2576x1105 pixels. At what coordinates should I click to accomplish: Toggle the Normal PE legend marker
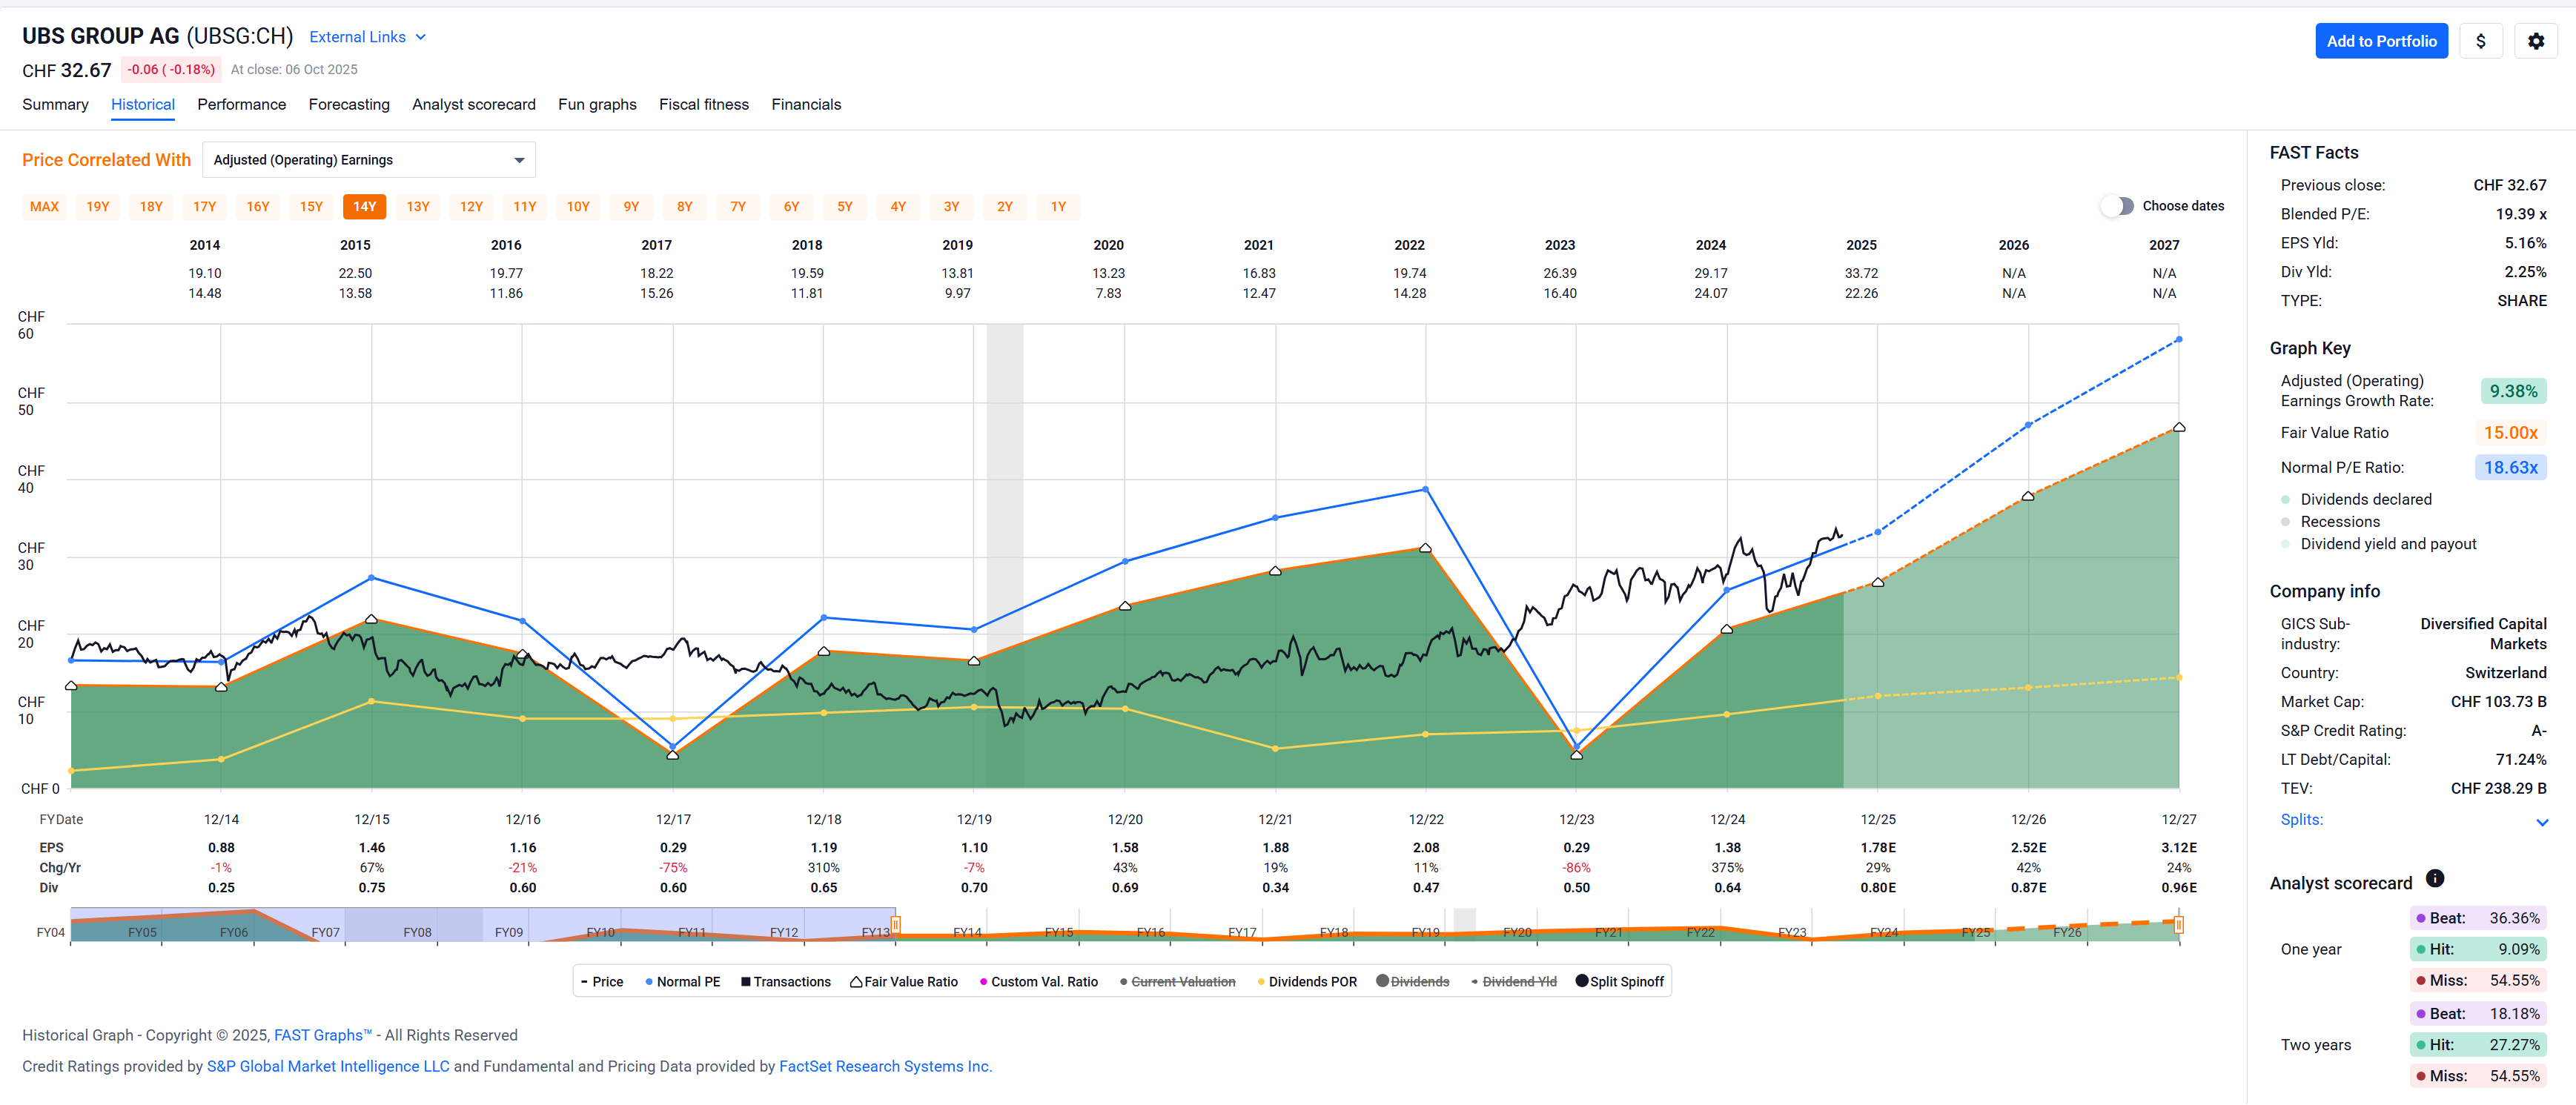coord(683,982)
